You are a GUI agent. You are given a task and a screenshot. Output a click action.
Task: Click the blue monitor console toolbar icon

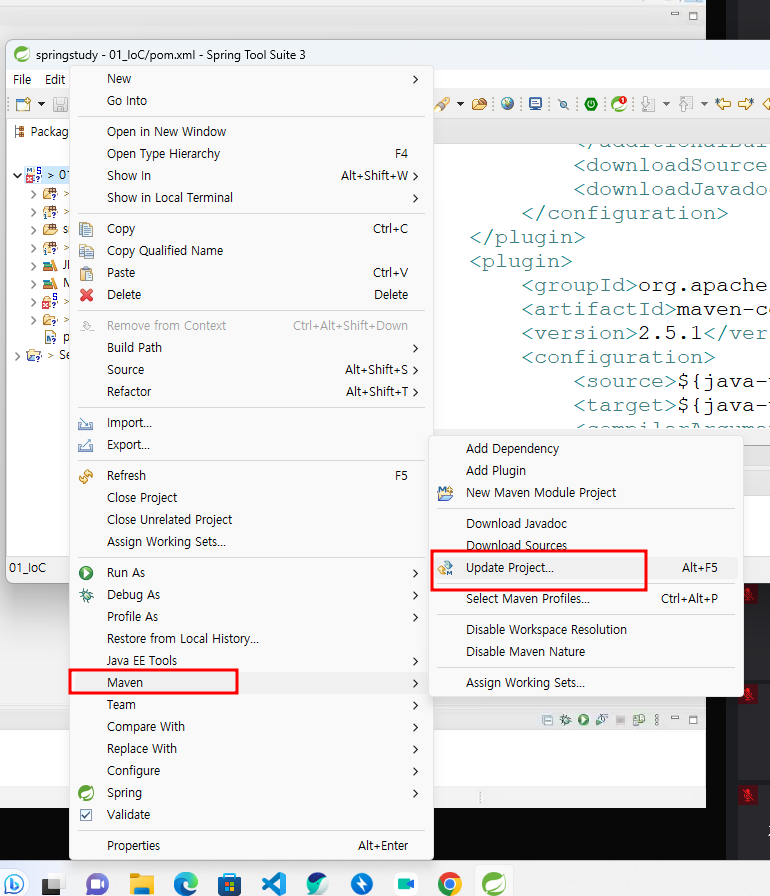pos(535,103)
